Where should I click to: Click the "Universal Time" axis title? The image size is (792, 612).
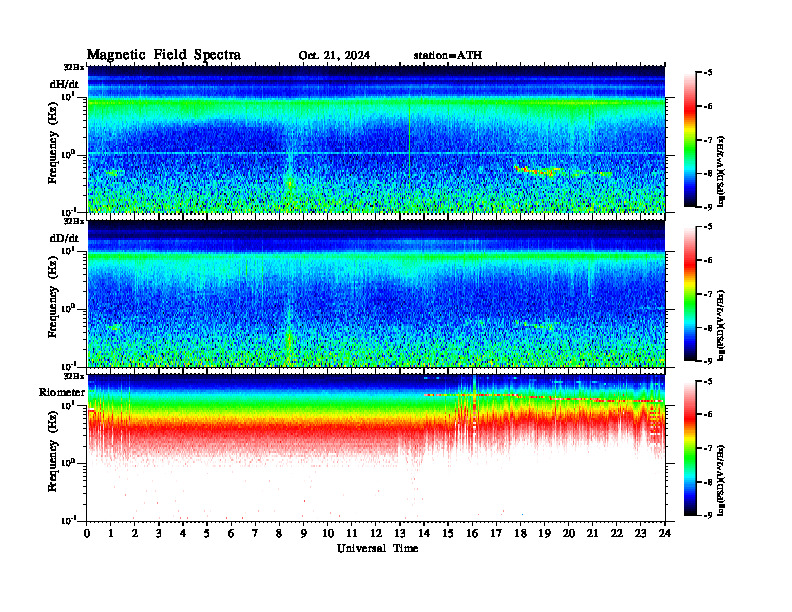click(x=377, y=548)
